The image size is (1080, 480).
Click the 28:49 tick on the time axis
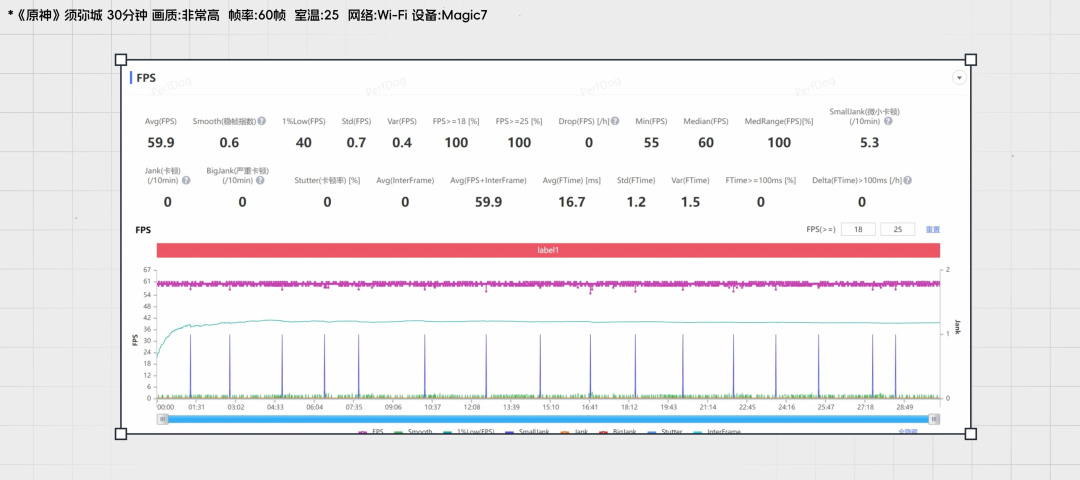coord(905,407)
